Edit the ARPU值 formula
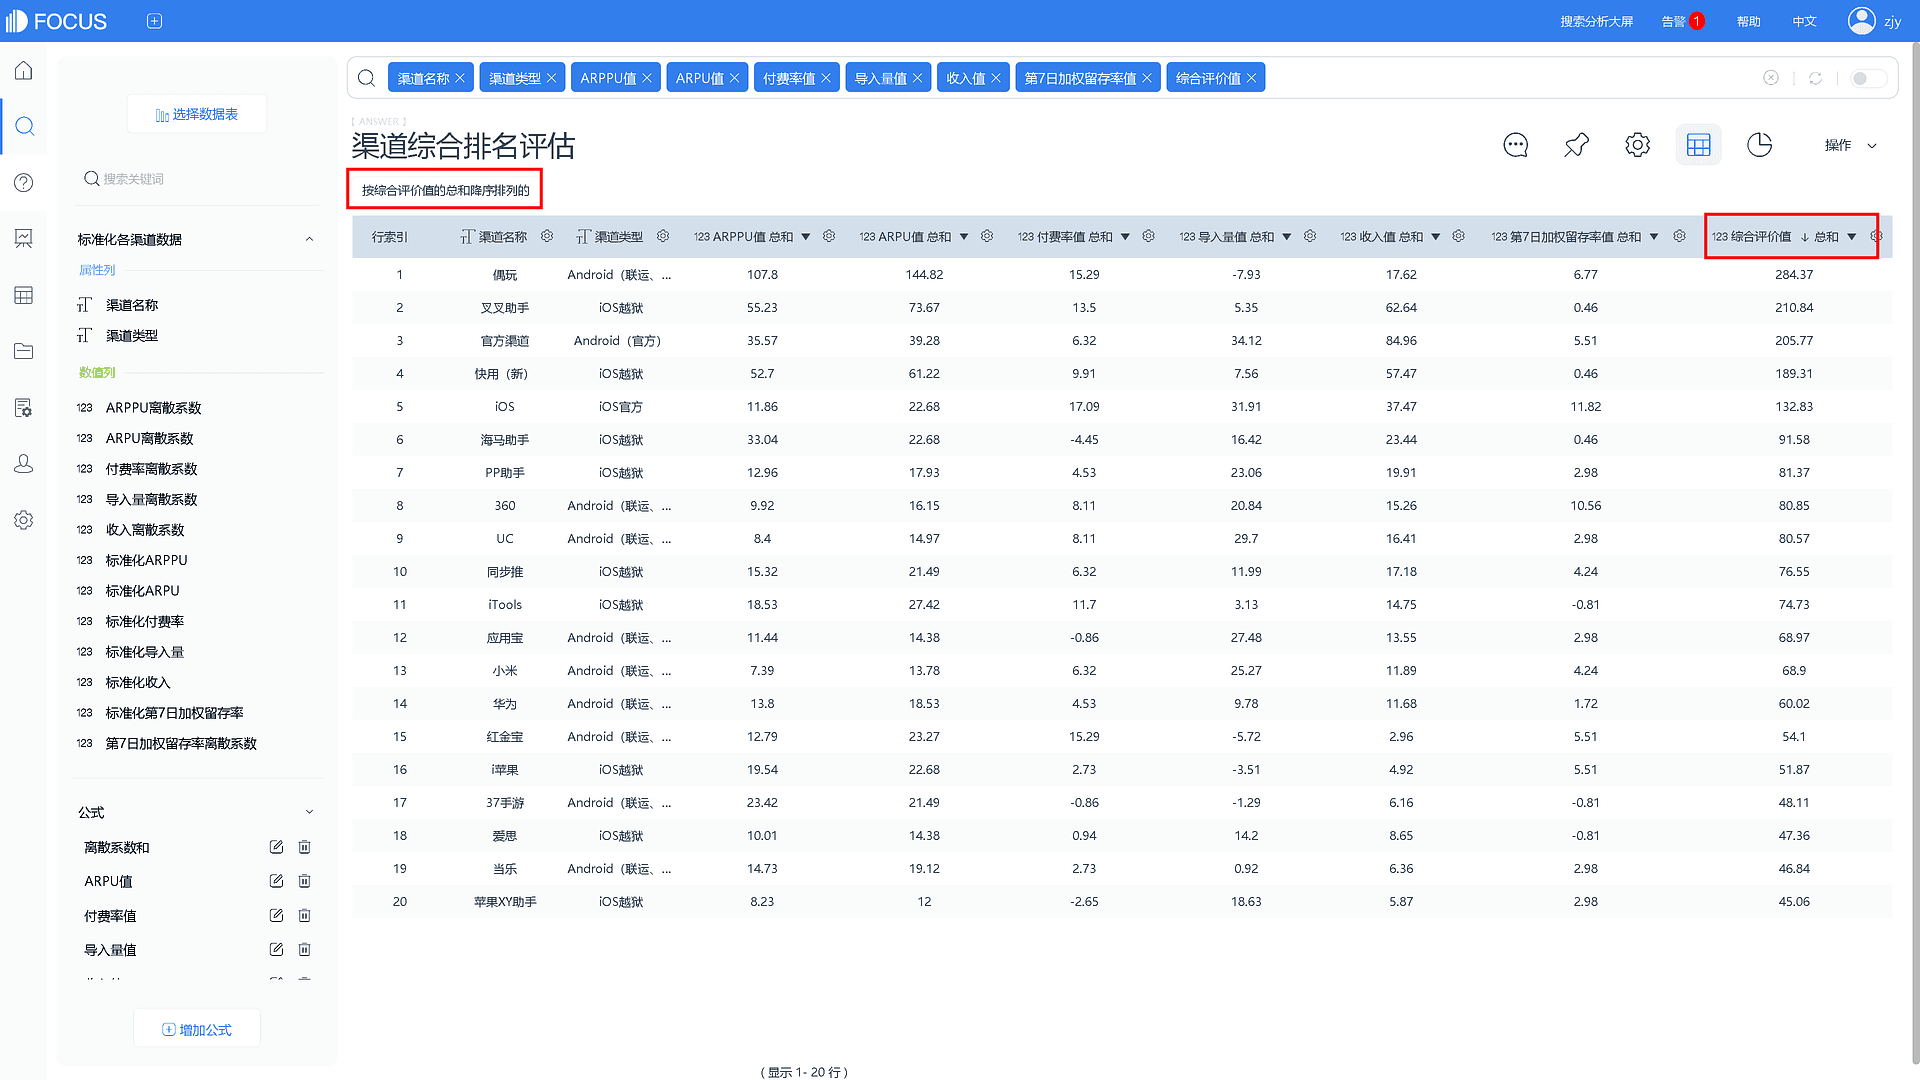This screenshot has height=1080, width=1920. coord(276,881)
